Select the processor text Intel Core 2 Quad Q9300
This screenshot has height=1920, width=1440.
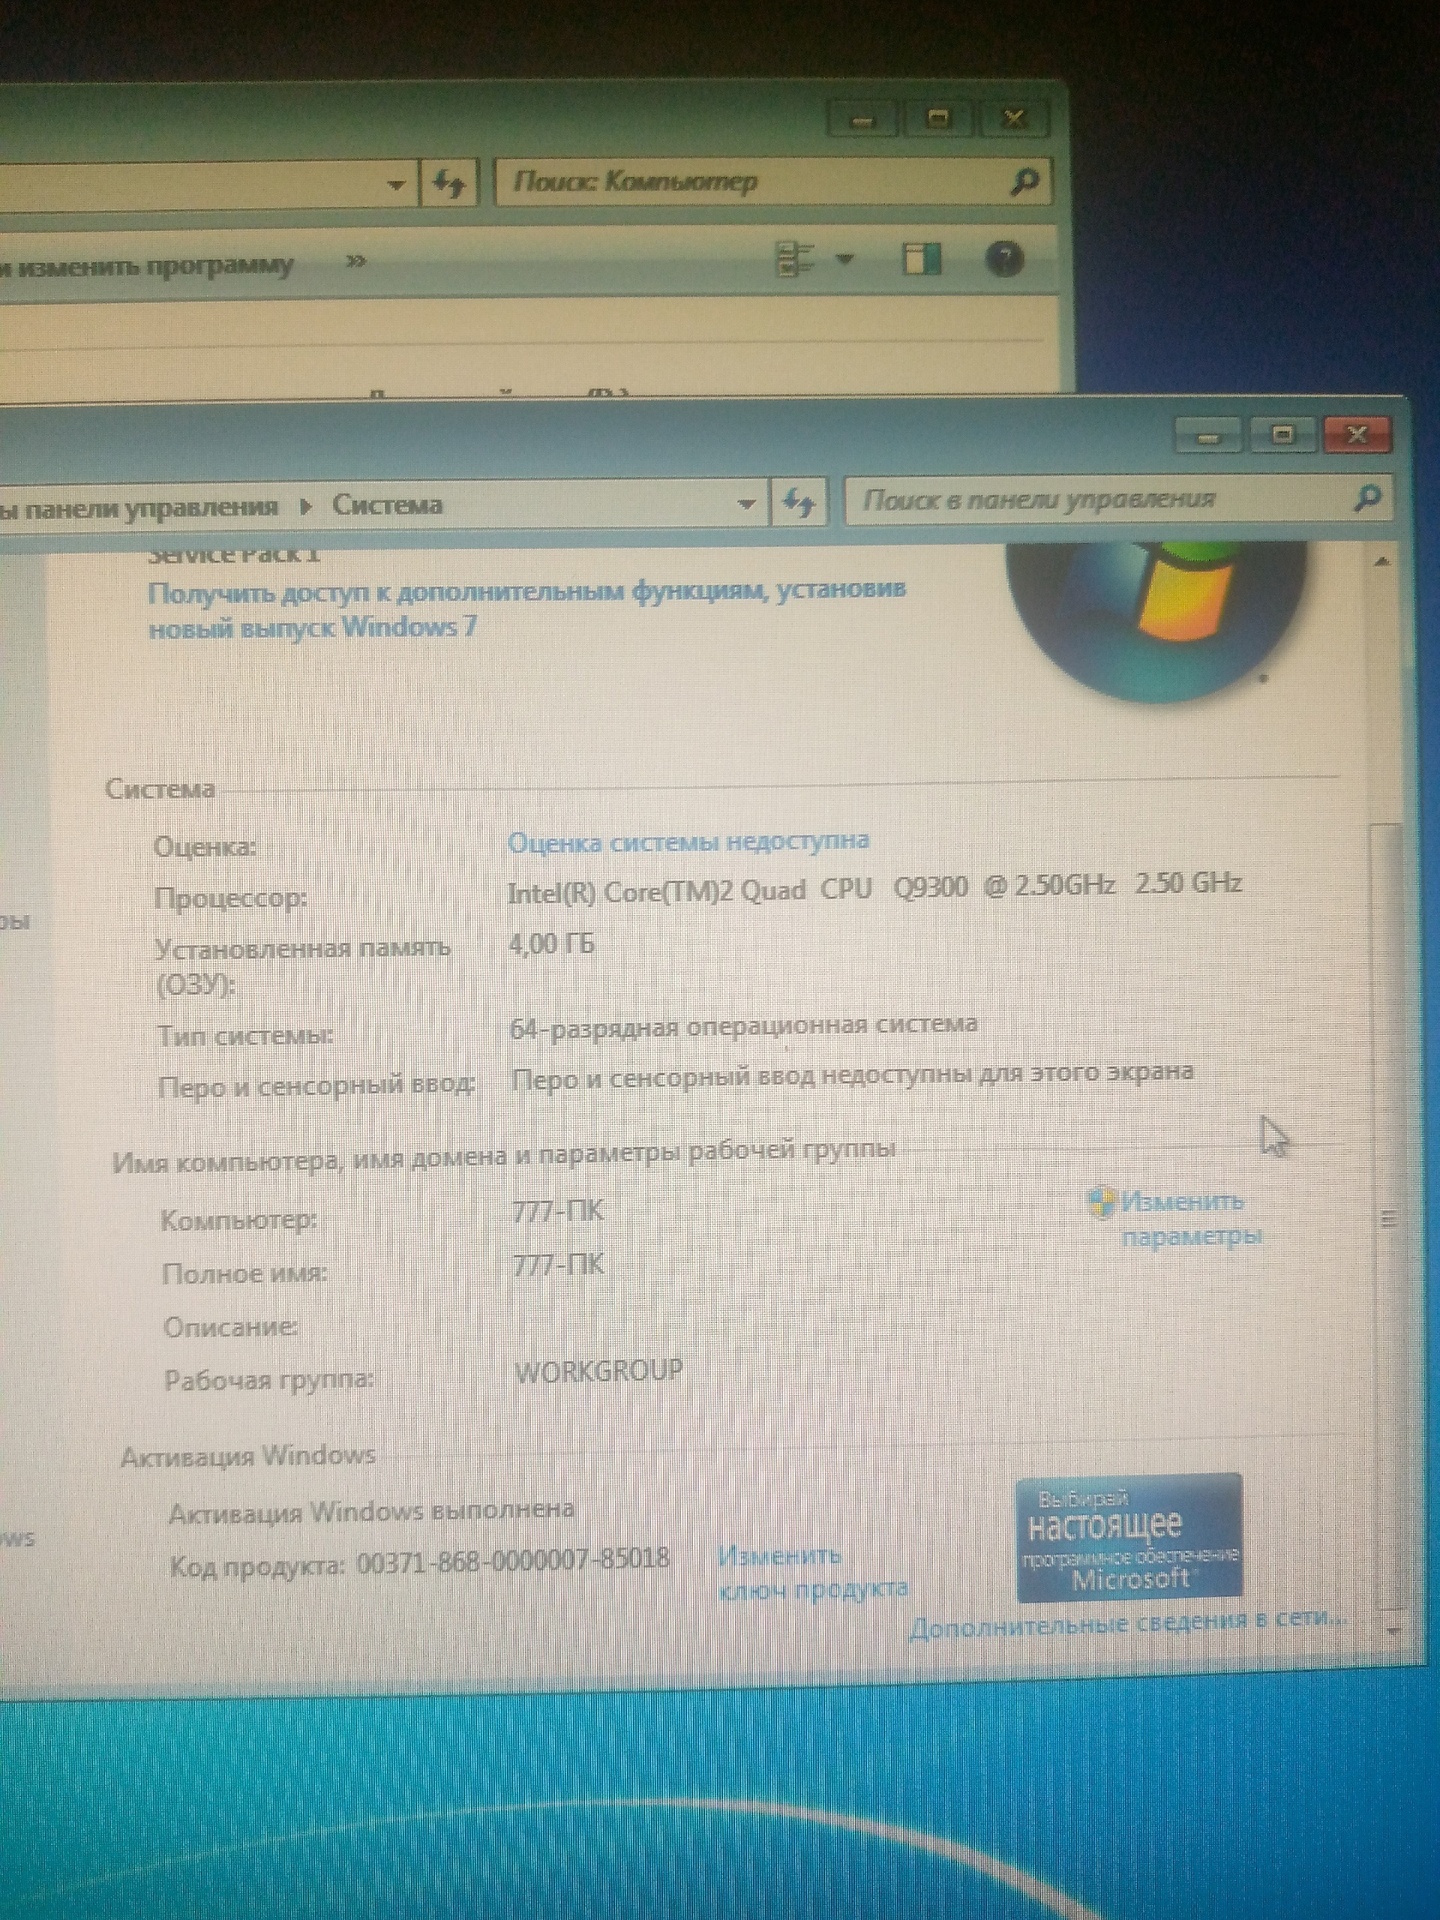(x=875, y=888)
